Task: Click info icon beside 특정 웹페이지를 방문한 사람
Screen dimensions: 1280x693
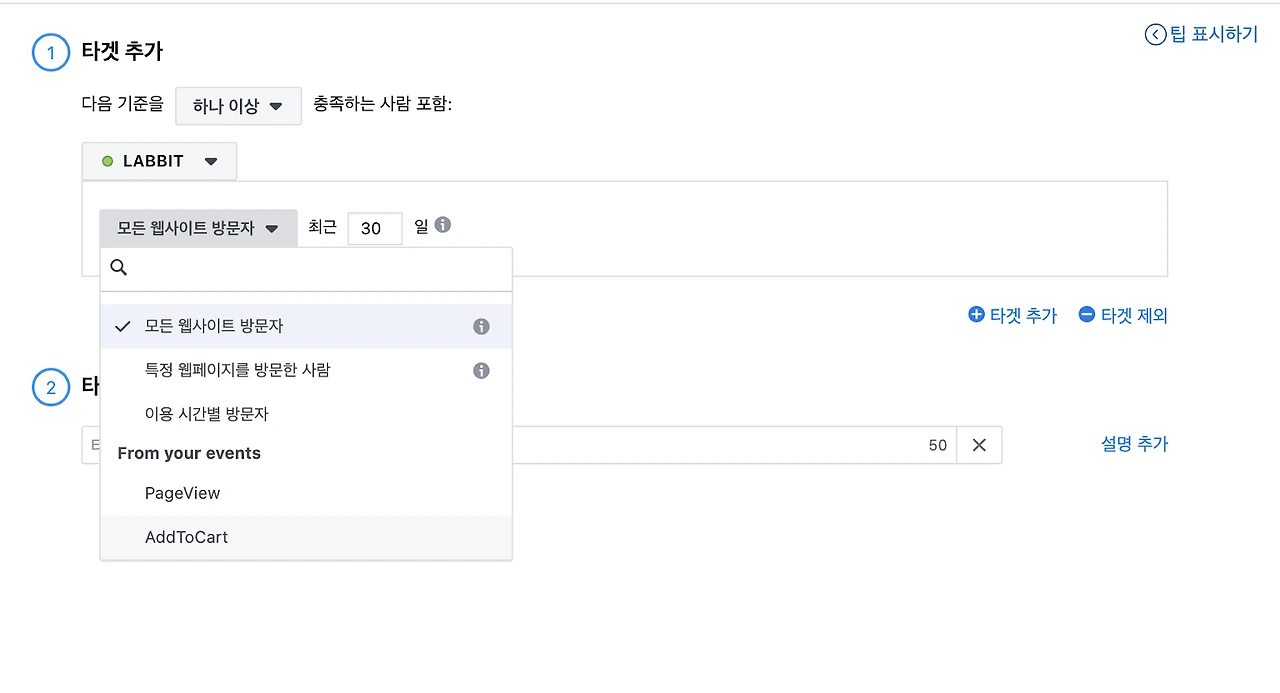Action: (481, 371)
